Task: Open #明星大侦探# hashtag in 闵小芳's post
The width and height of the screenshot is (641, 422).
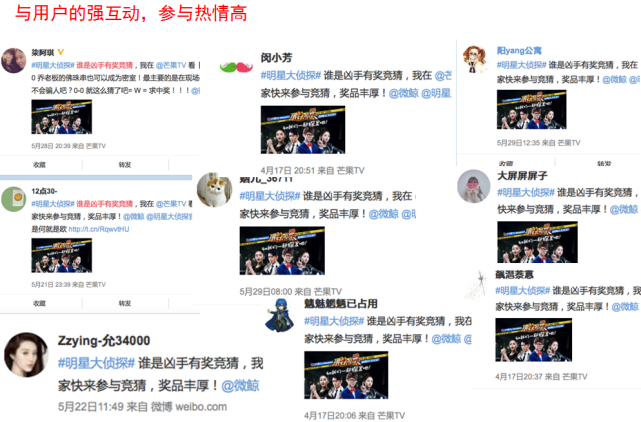Action: [x=291, y=76]
